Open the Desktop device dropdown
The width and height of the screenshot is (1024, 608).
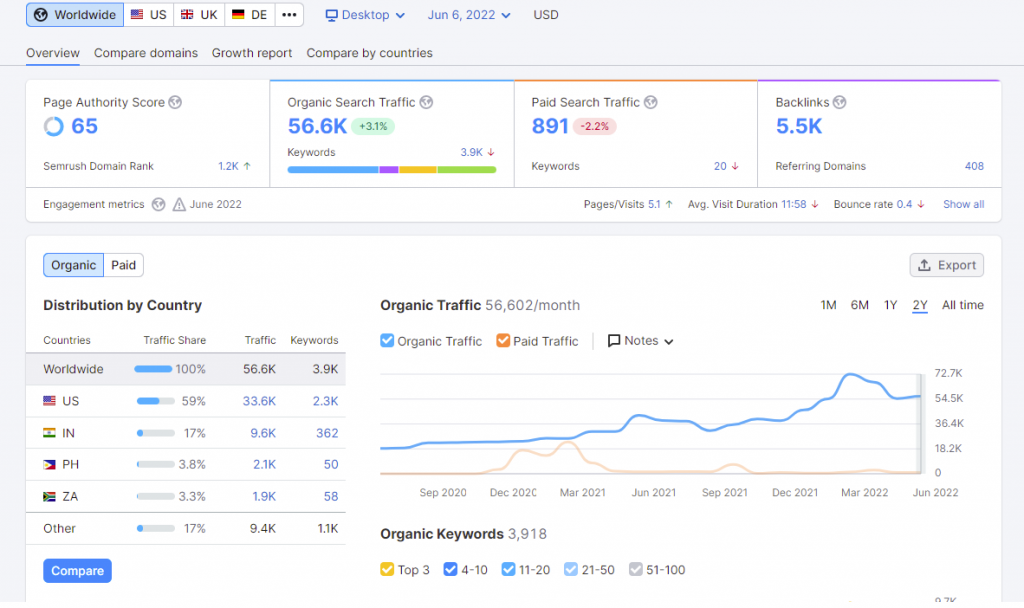click(x=365, y=15)
